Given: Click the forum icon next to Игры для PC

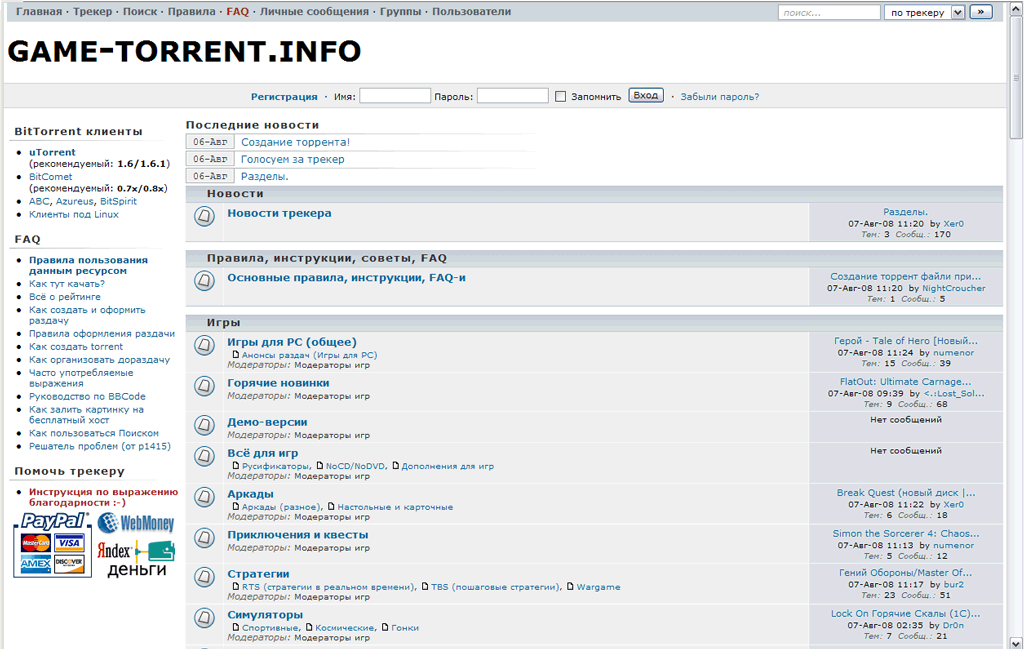Looking at the screenshot, I should click(204, 345).
